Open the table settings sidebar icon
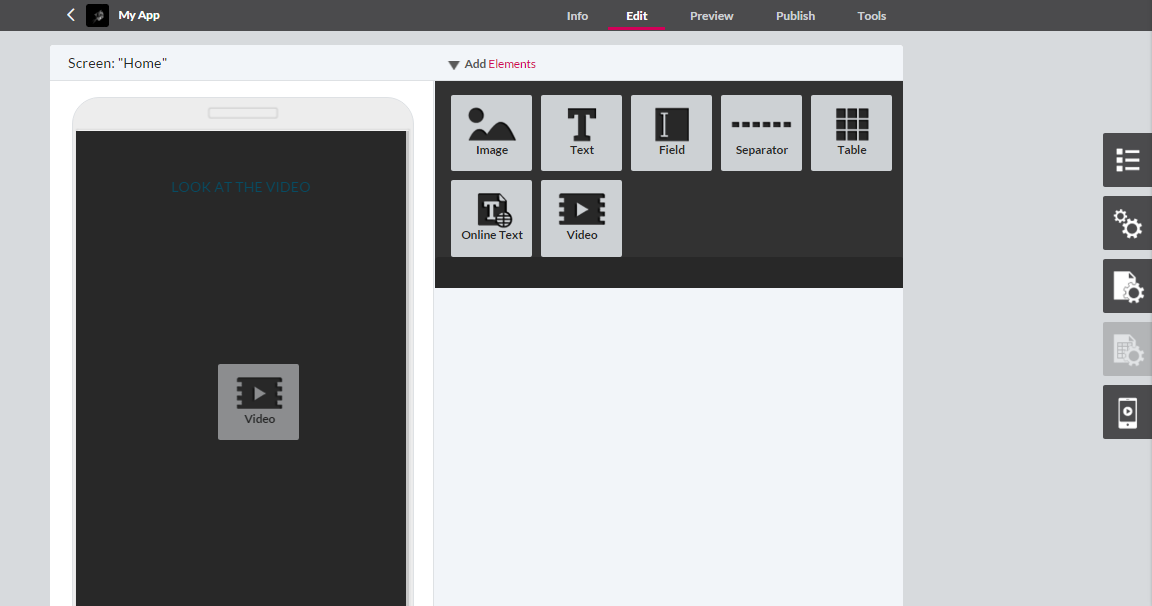The image size is (1152, 606). 1127,350
